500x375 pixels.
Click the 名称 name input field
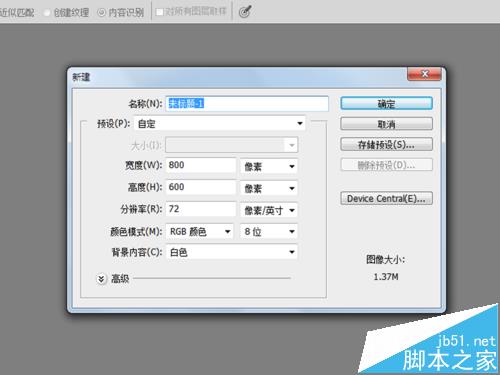pyautogui.click(x=247, y=104)
